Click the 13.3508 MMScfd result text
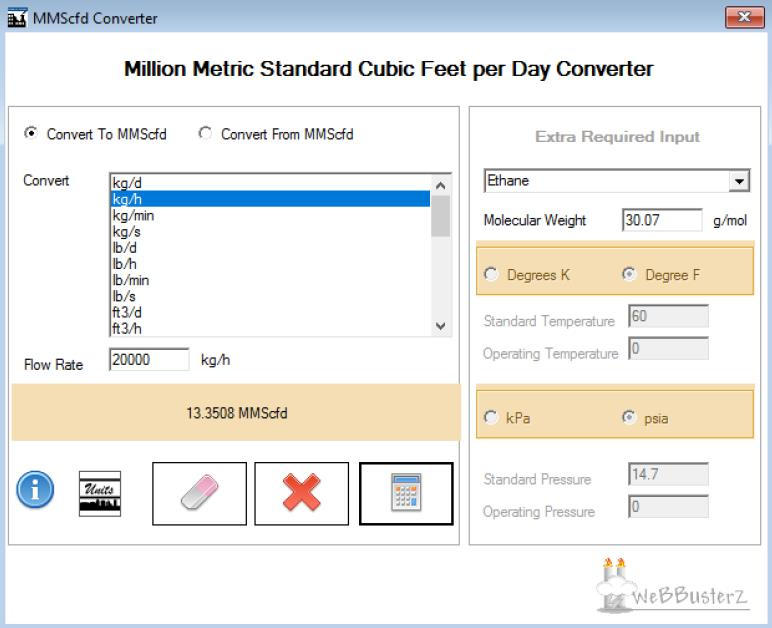The image size is (772, 628). coord(237,412)
